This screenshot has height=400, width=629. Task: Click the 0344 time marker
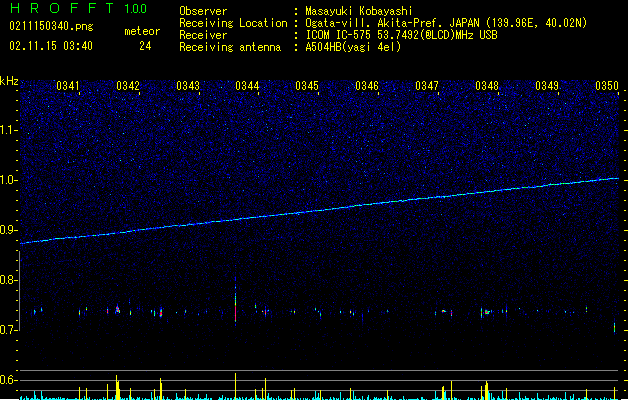pos(247,86)
